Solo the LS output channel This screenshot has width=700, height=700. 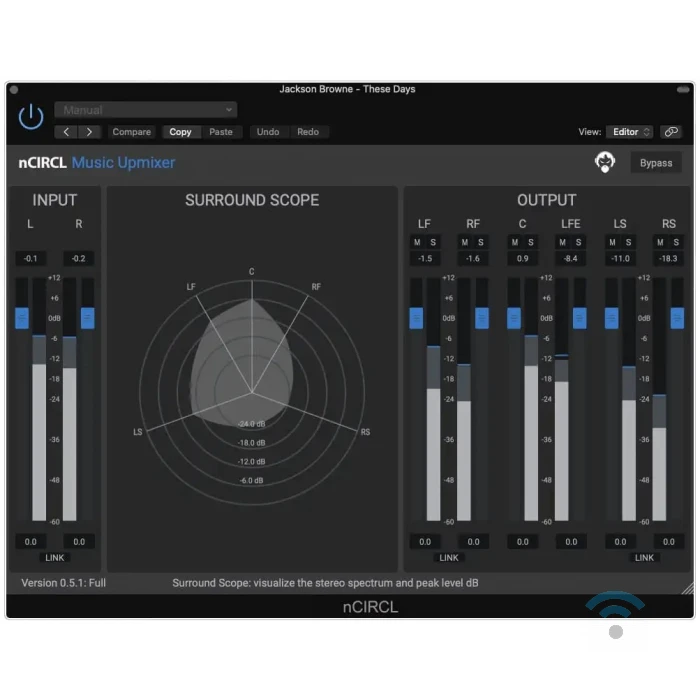tap(629, 242)
